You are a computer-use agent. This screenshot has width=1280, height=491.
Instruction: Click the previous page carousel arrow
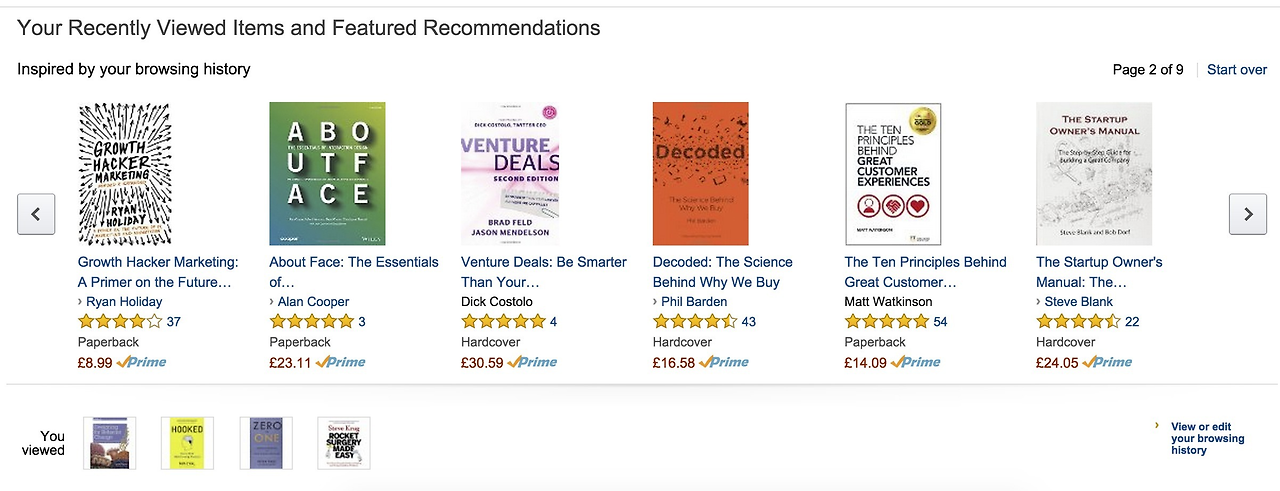coord(36,214)
